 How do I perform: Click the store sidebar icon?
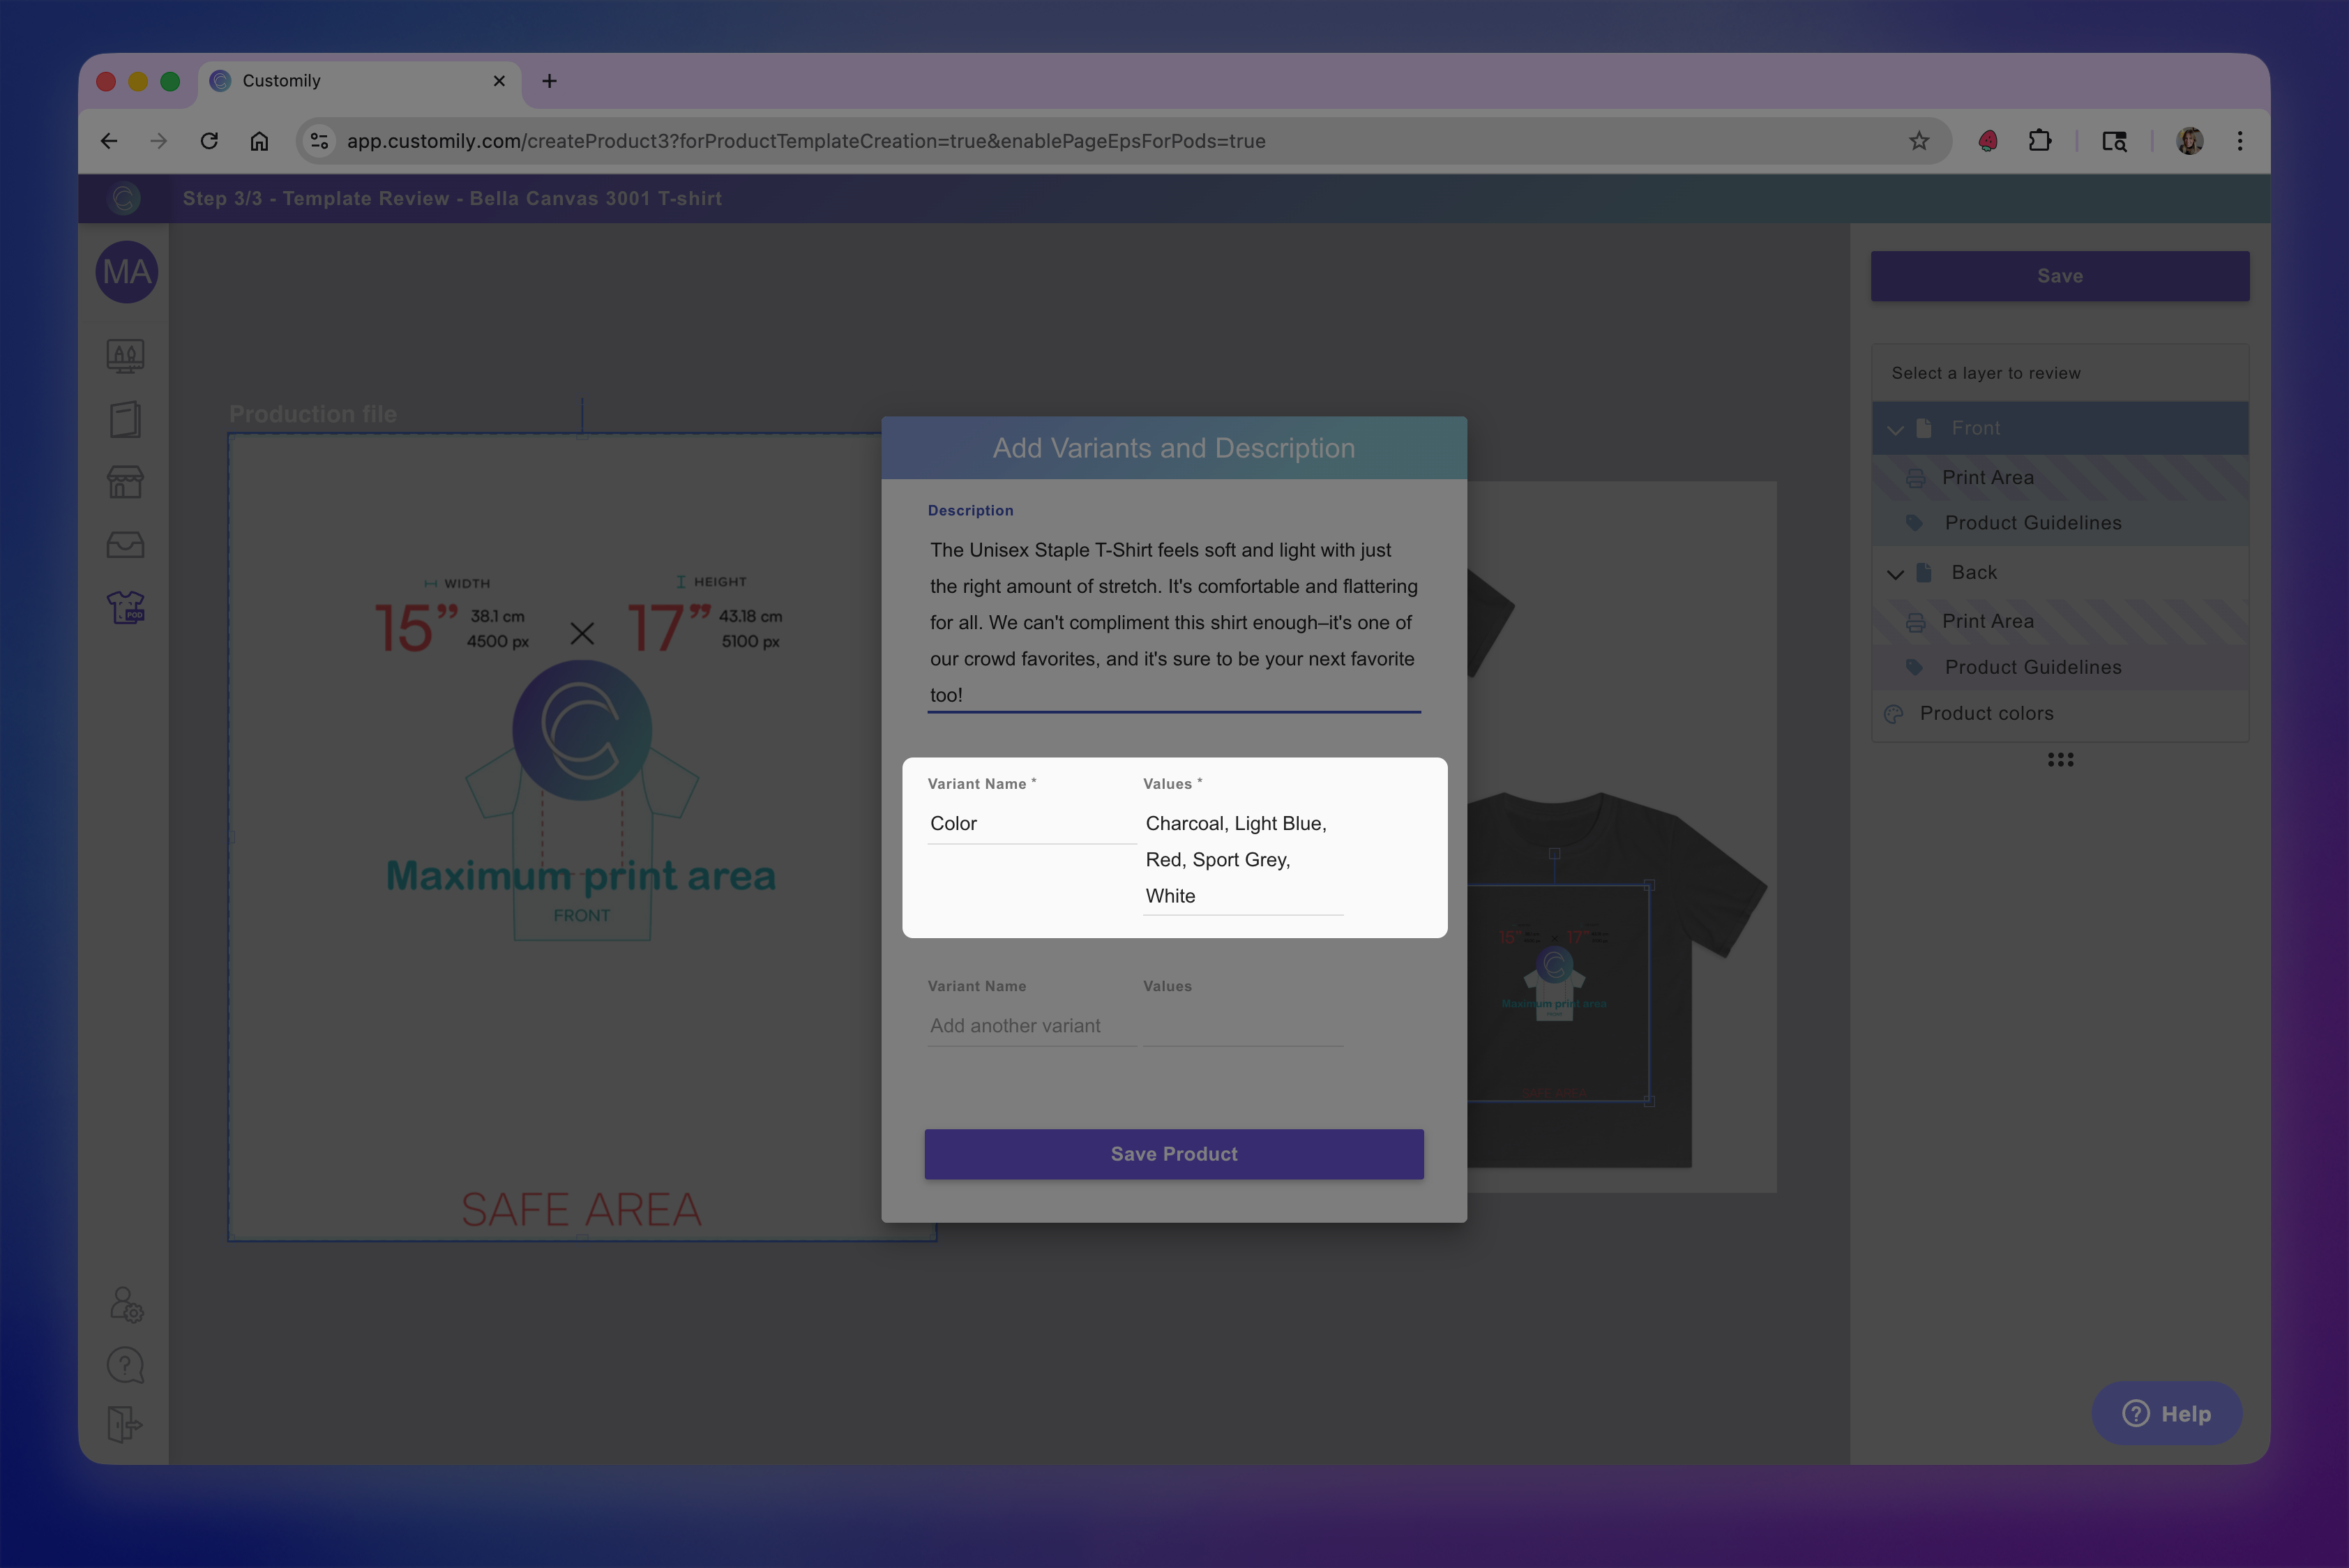(x=126, y=482)
